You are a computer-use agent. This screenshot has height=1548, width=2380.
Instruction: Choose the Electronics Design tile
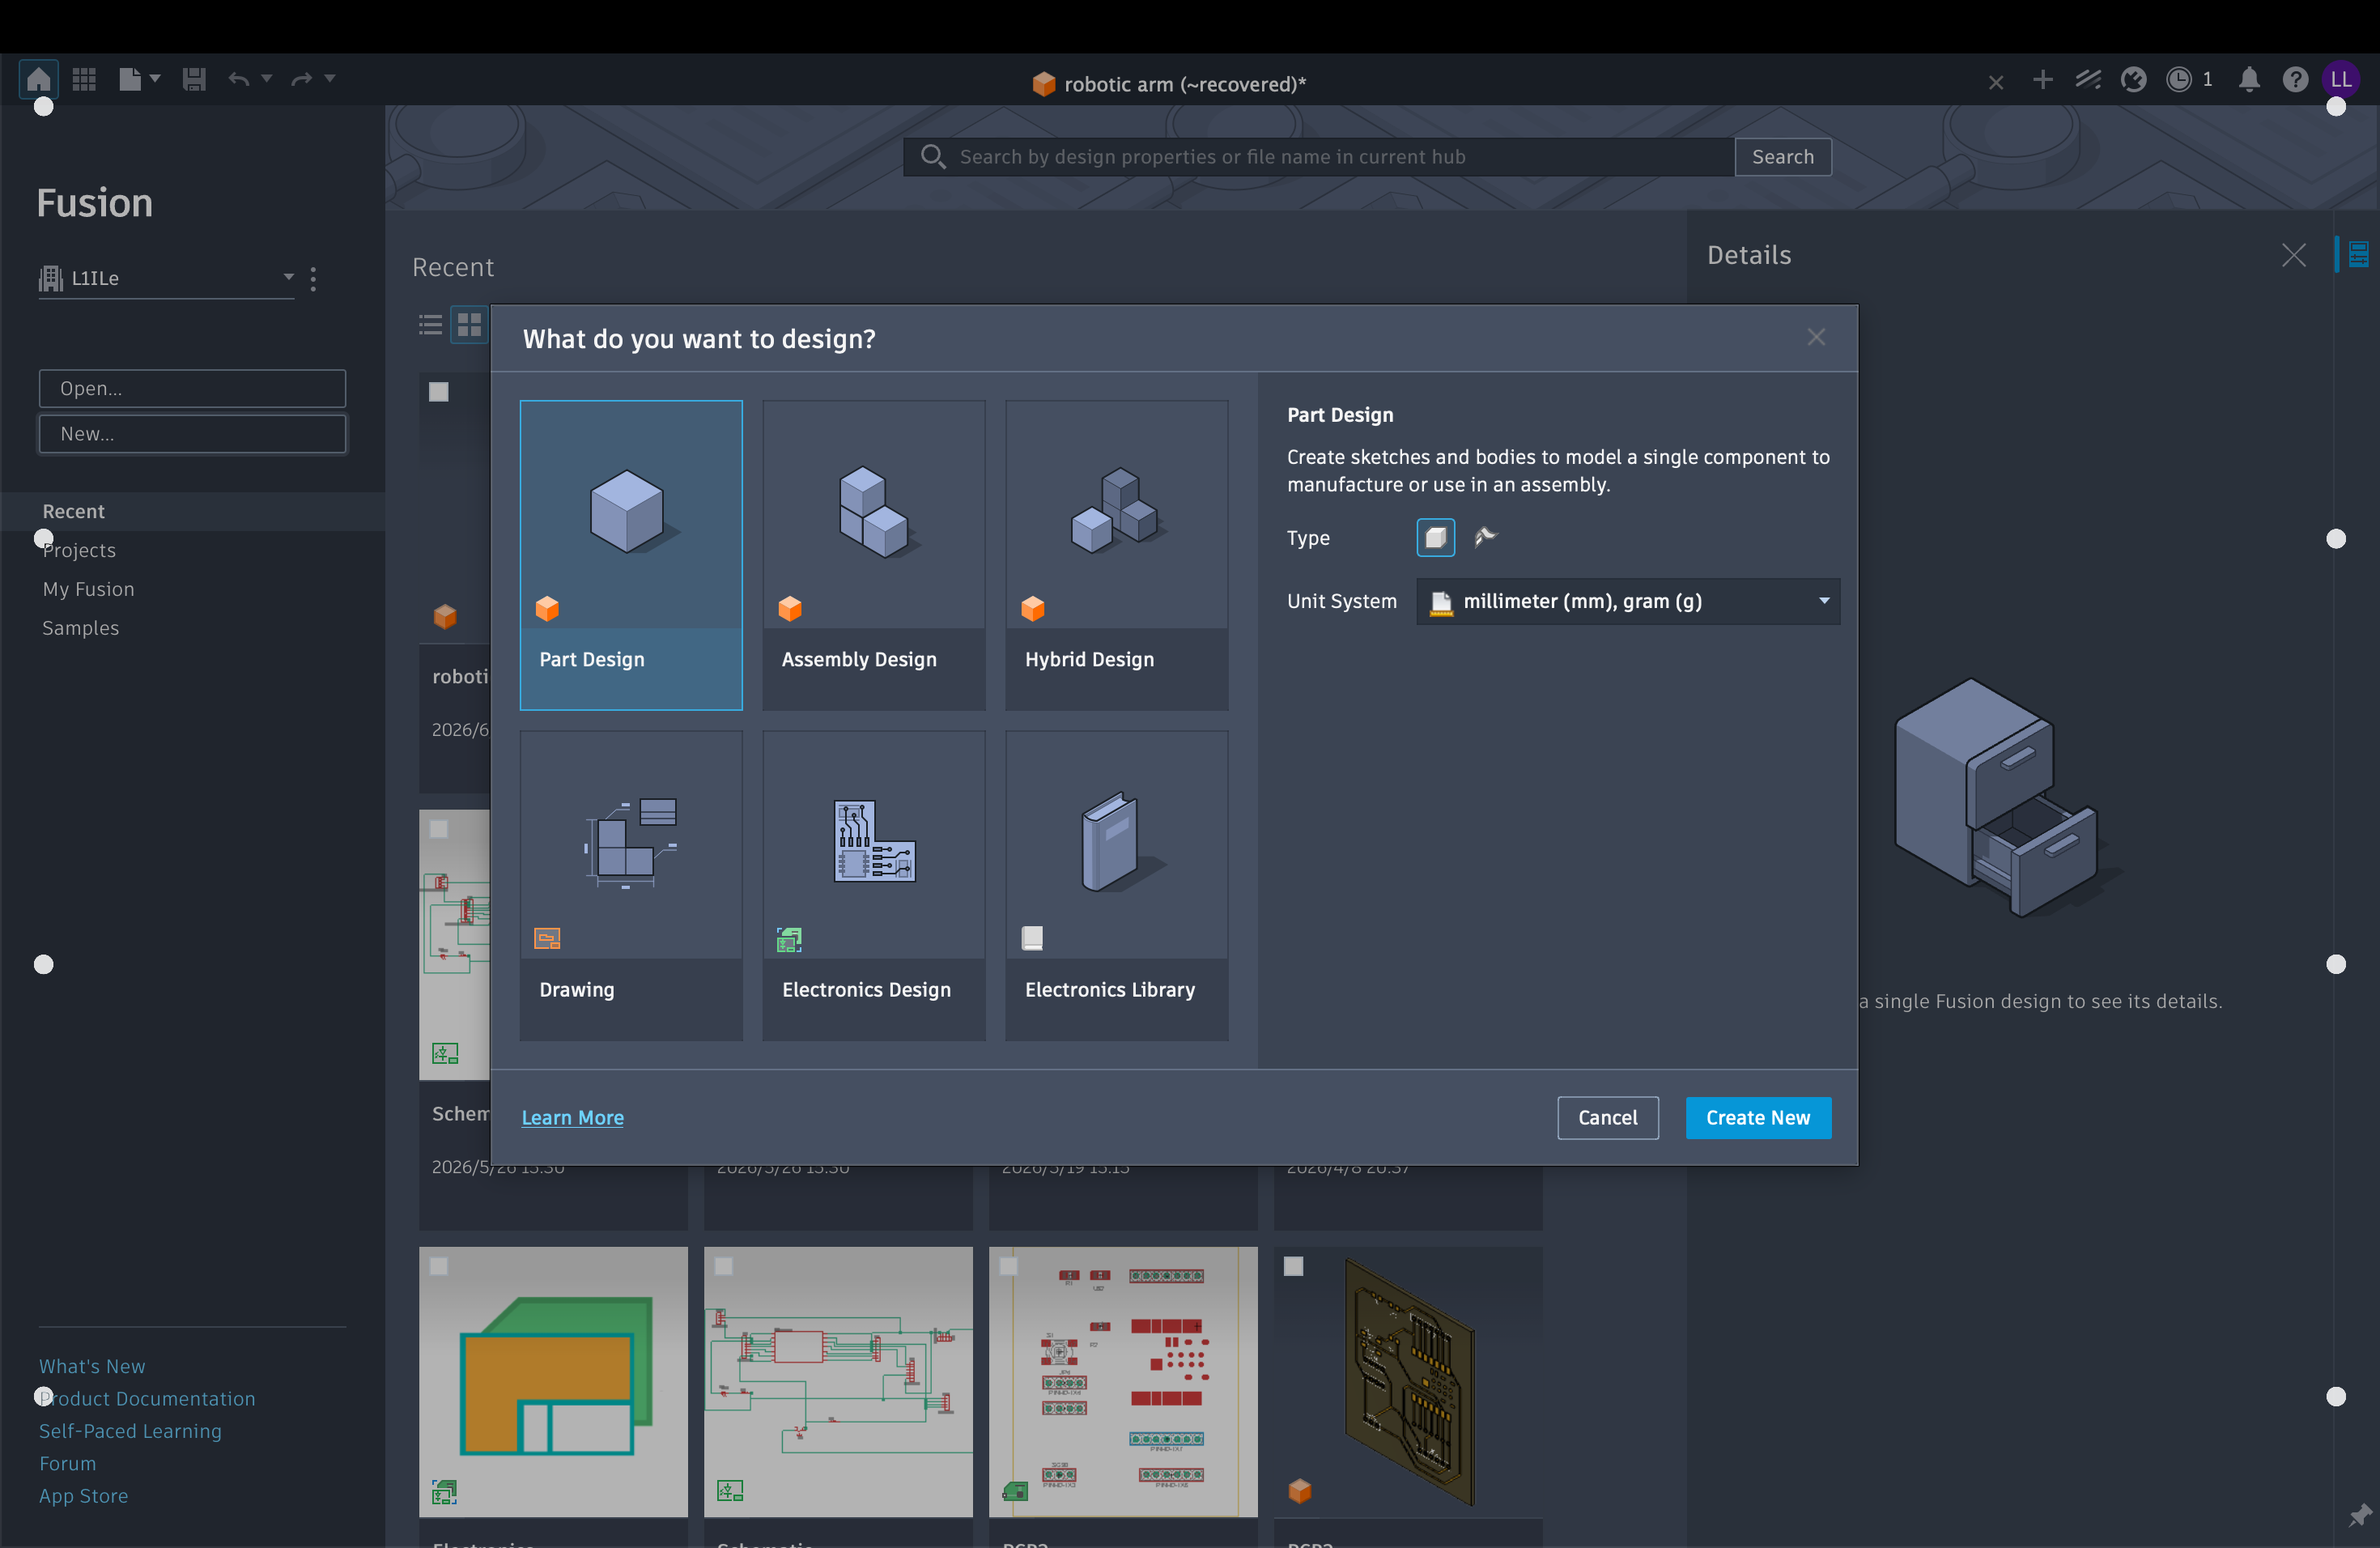tap(874, 885)
